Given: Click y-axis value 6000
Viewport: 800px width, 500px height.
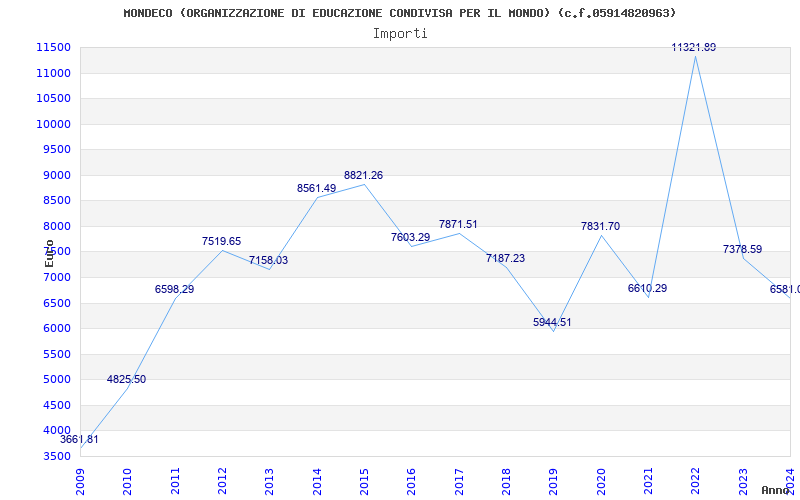Looking at the screenshot, I should (57, 329).
